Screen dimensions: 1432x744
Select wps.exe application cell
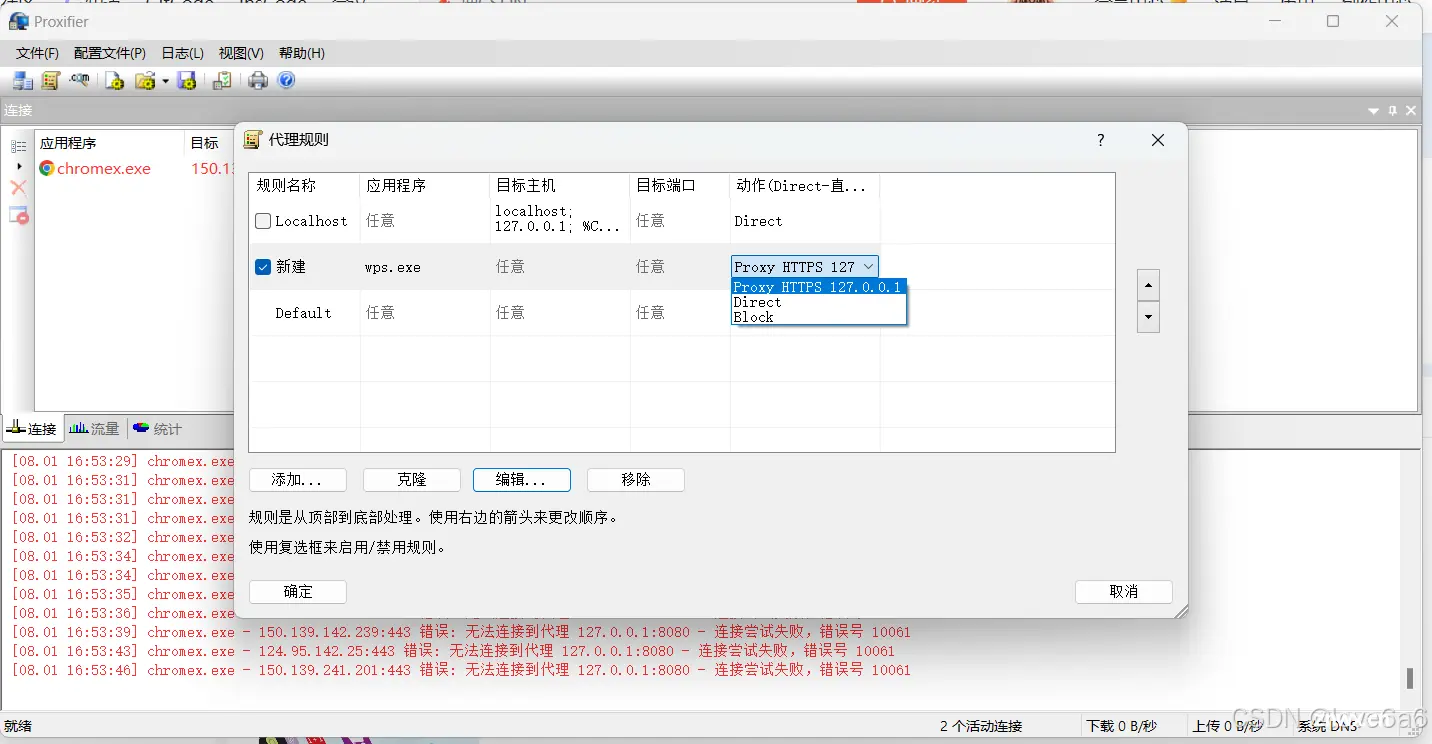tap(425, 267)
